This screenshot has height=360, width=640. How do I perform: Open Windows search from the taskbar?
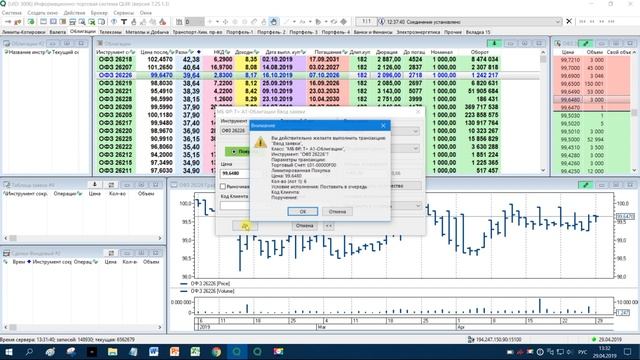tap(29, 351)
